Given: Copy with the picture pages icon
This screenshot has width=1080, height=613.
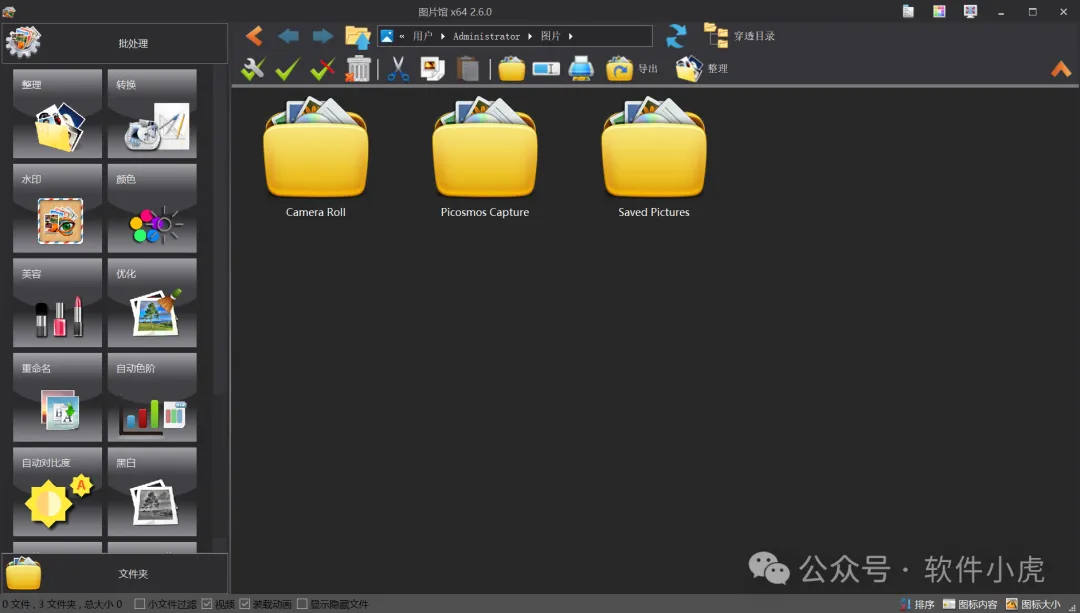Looking at the screenshot, I should point(433,69).
